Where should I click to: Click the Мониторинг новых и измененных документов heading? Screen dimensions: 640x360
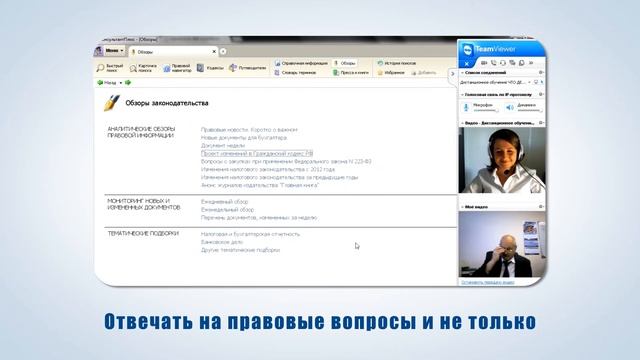(x=144, y=204)
